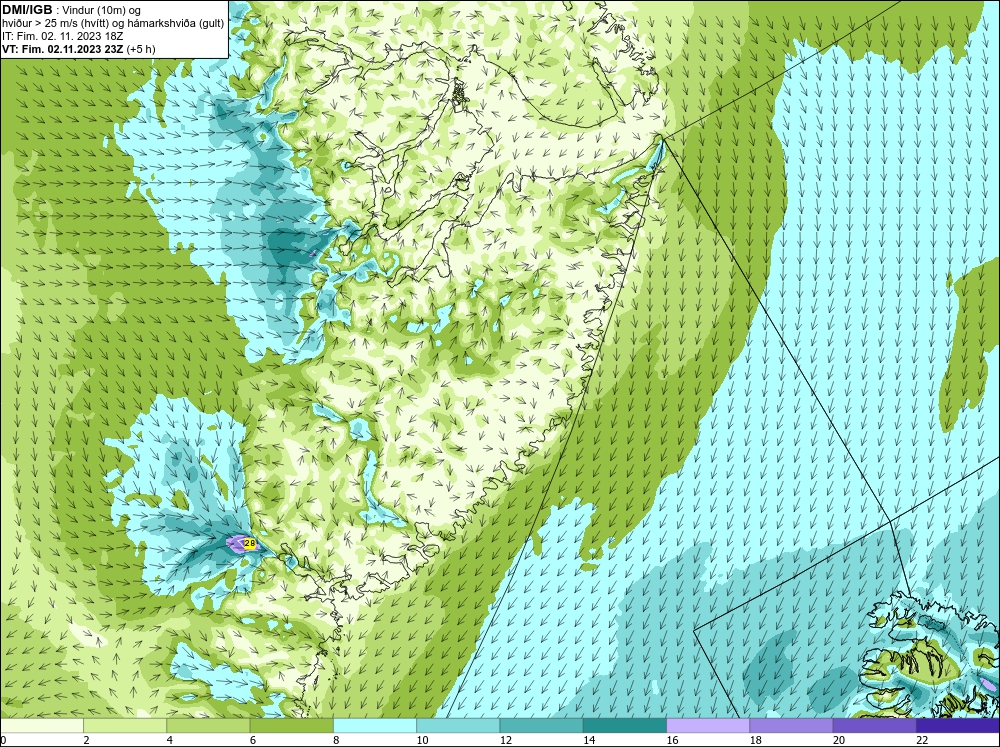Click the 4-6 m/s green legend swatch
The width and height of the screenshot is (1000, 747).
coord(208,725)
